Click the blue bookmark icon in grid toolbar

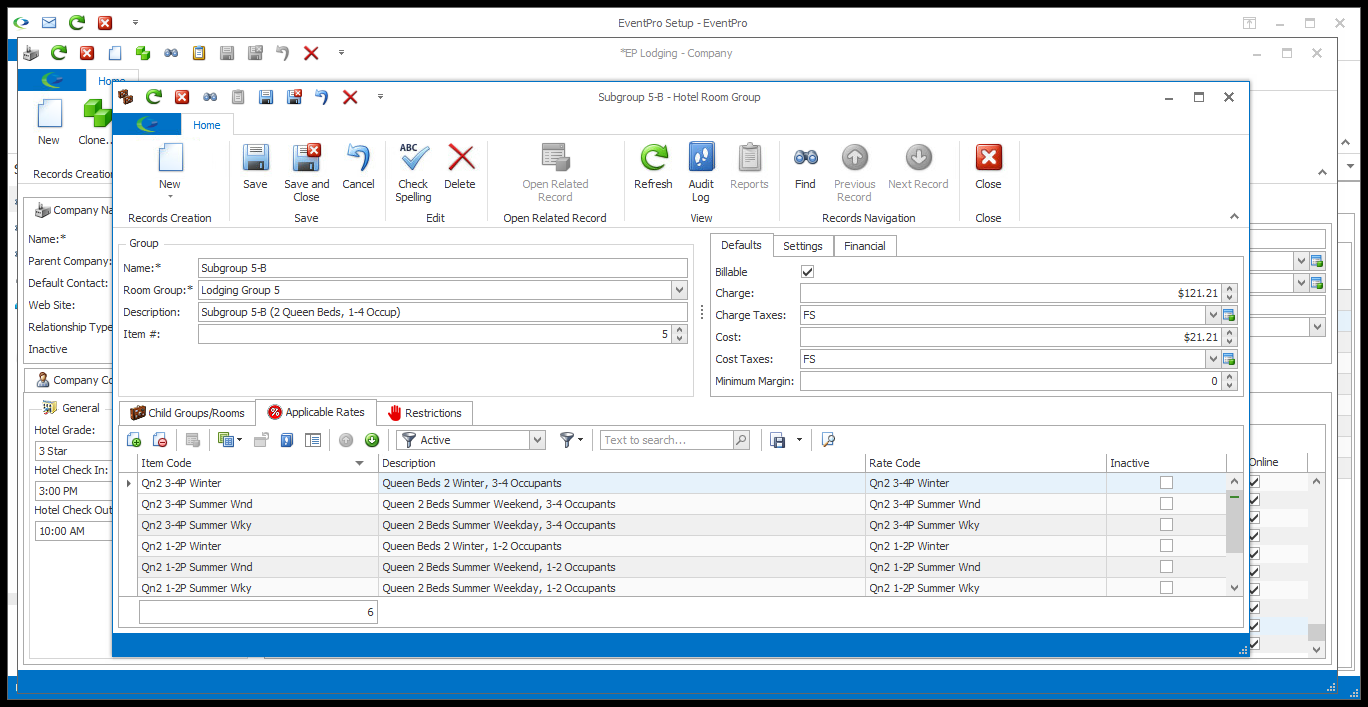pos(287,440)
